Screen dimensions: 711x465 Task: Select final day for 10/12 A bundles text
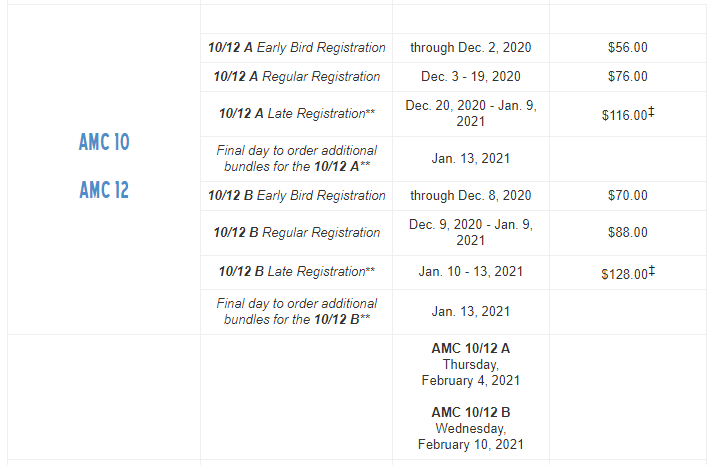[297, 159]
